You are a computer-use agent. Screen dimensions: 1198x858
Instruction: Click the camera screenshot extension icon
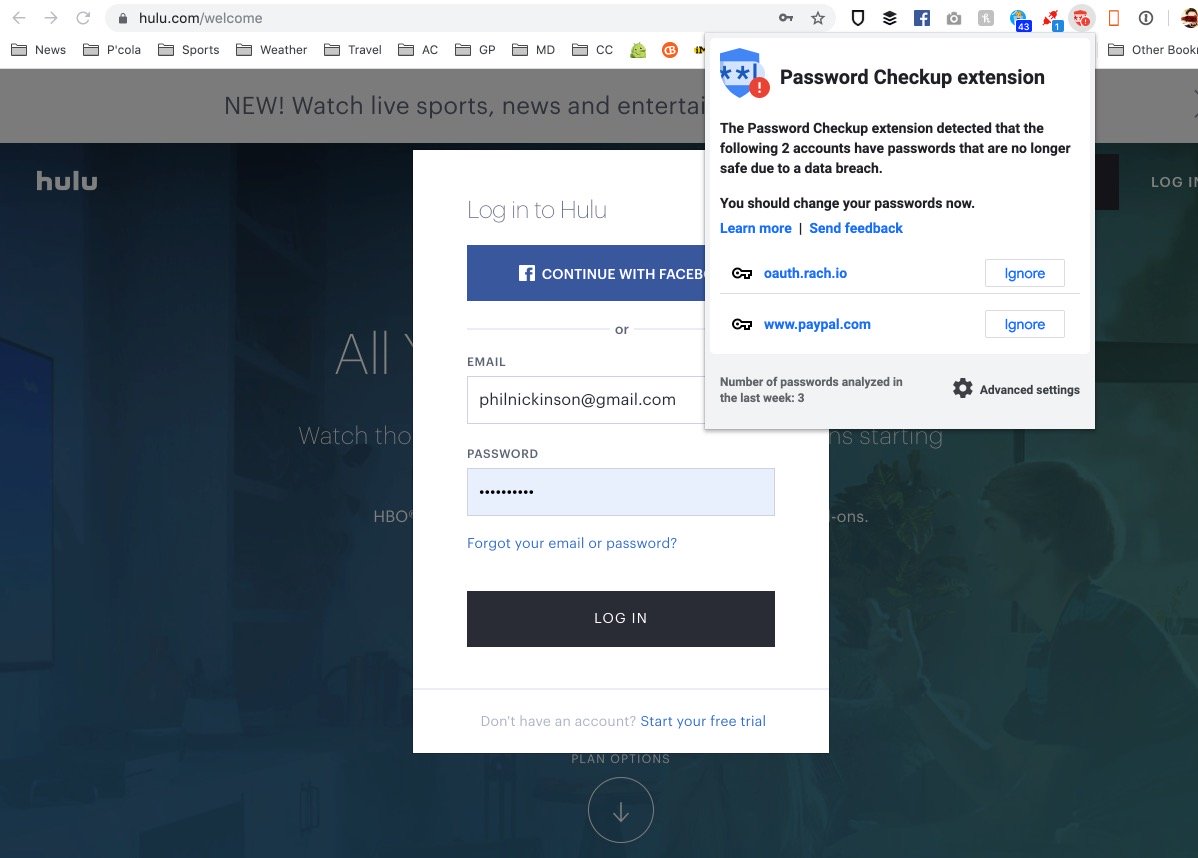pos(954,18)
